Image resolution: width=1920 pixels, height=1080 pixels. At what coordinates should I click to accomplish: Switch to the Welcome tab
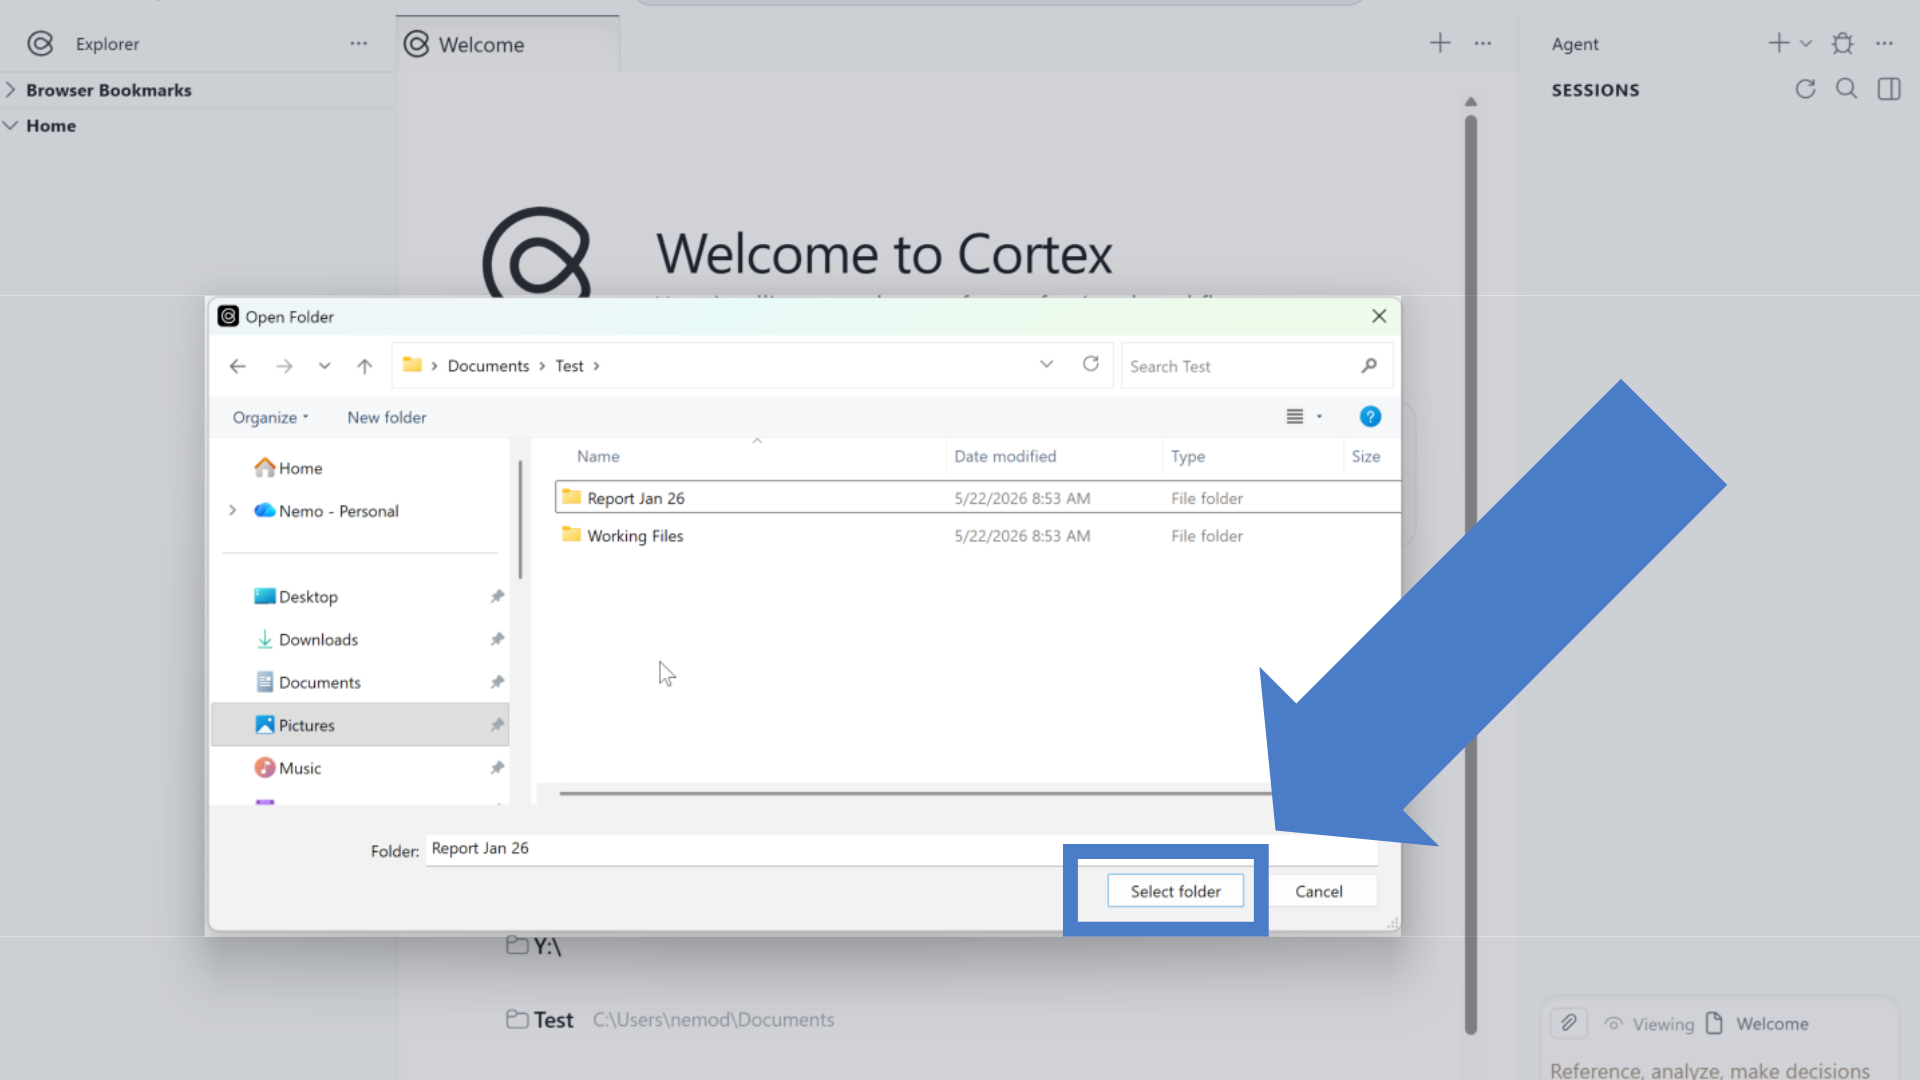(x=507, y=44)
